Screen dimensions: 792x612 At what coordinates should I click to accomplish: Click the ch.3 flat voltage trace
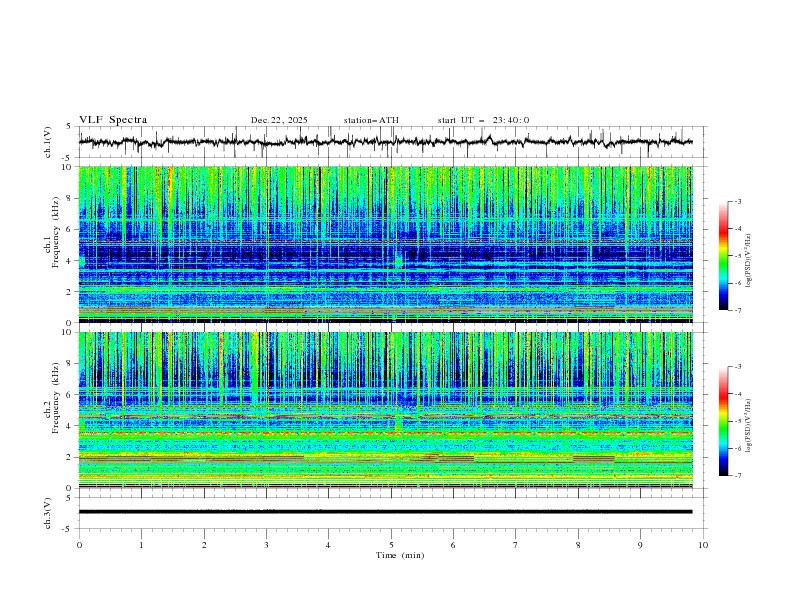pyautogui.click(x=385, y=512)
